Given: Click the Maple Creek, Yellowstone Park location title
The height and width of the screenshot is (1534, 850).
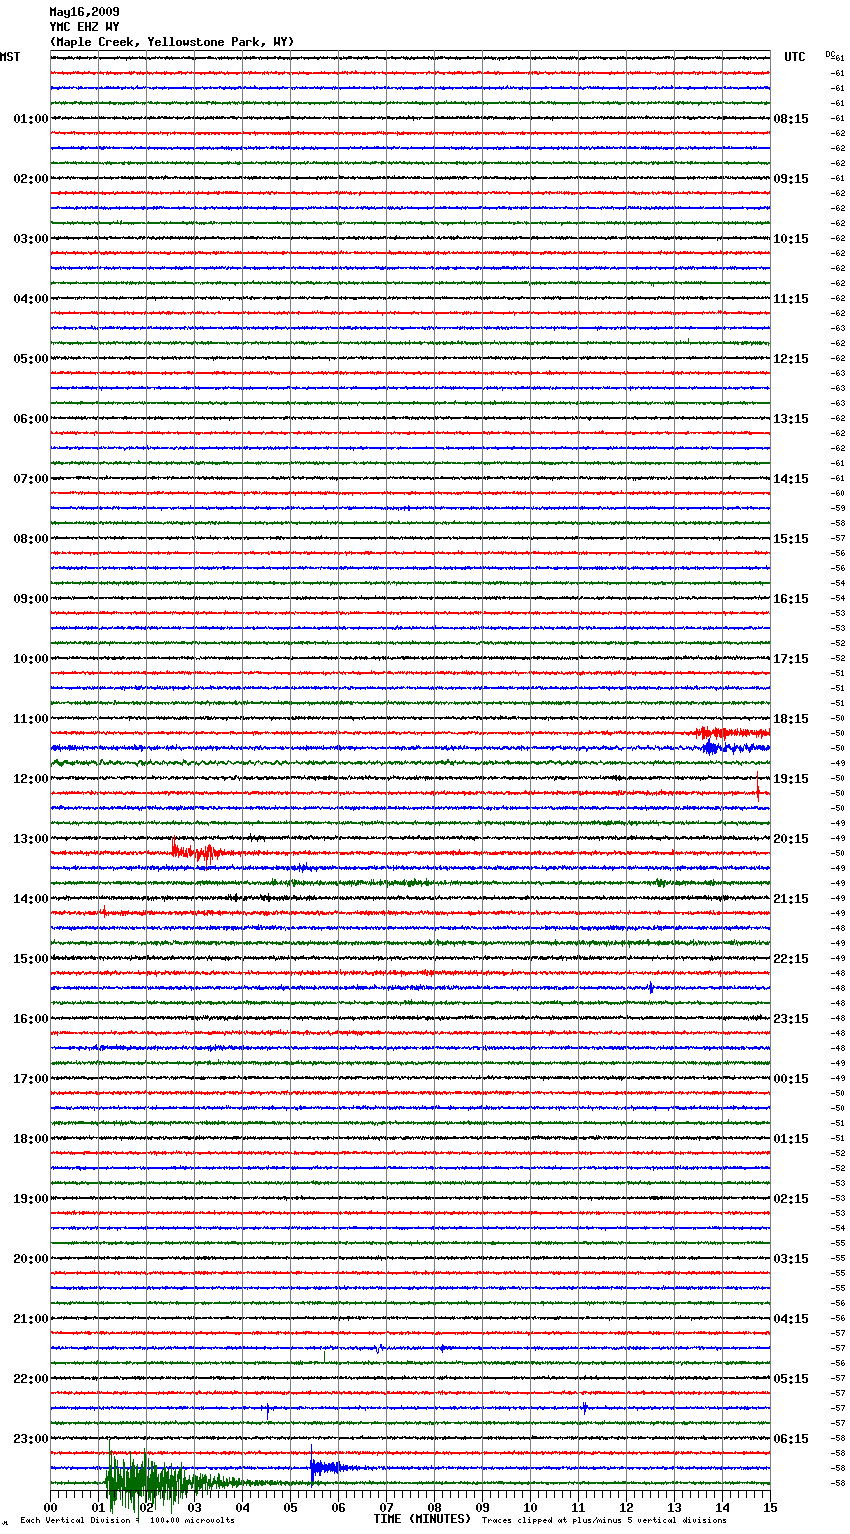Looking at the screenshot, I should pos(172,42).
